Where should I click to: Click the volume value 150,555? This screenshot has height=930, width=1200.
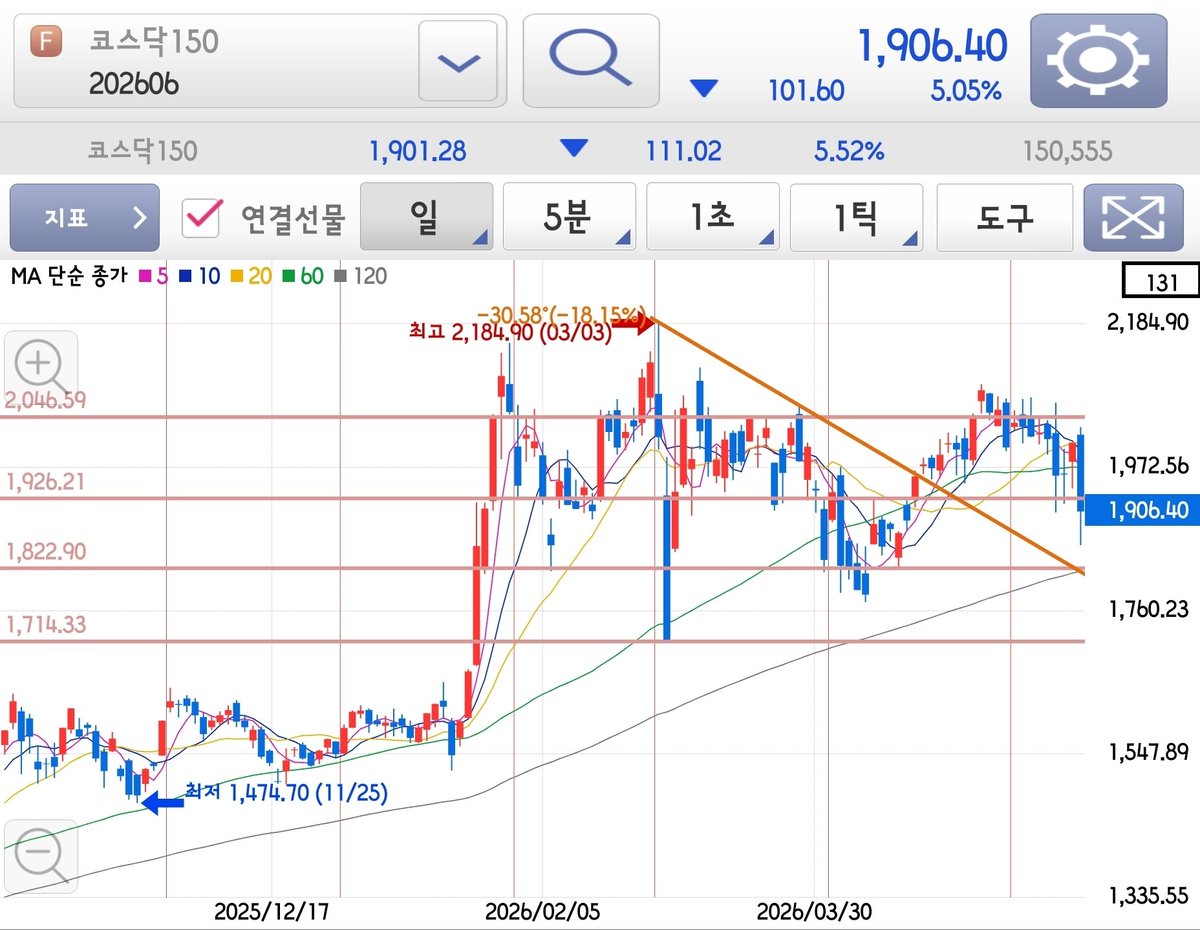1067,152
